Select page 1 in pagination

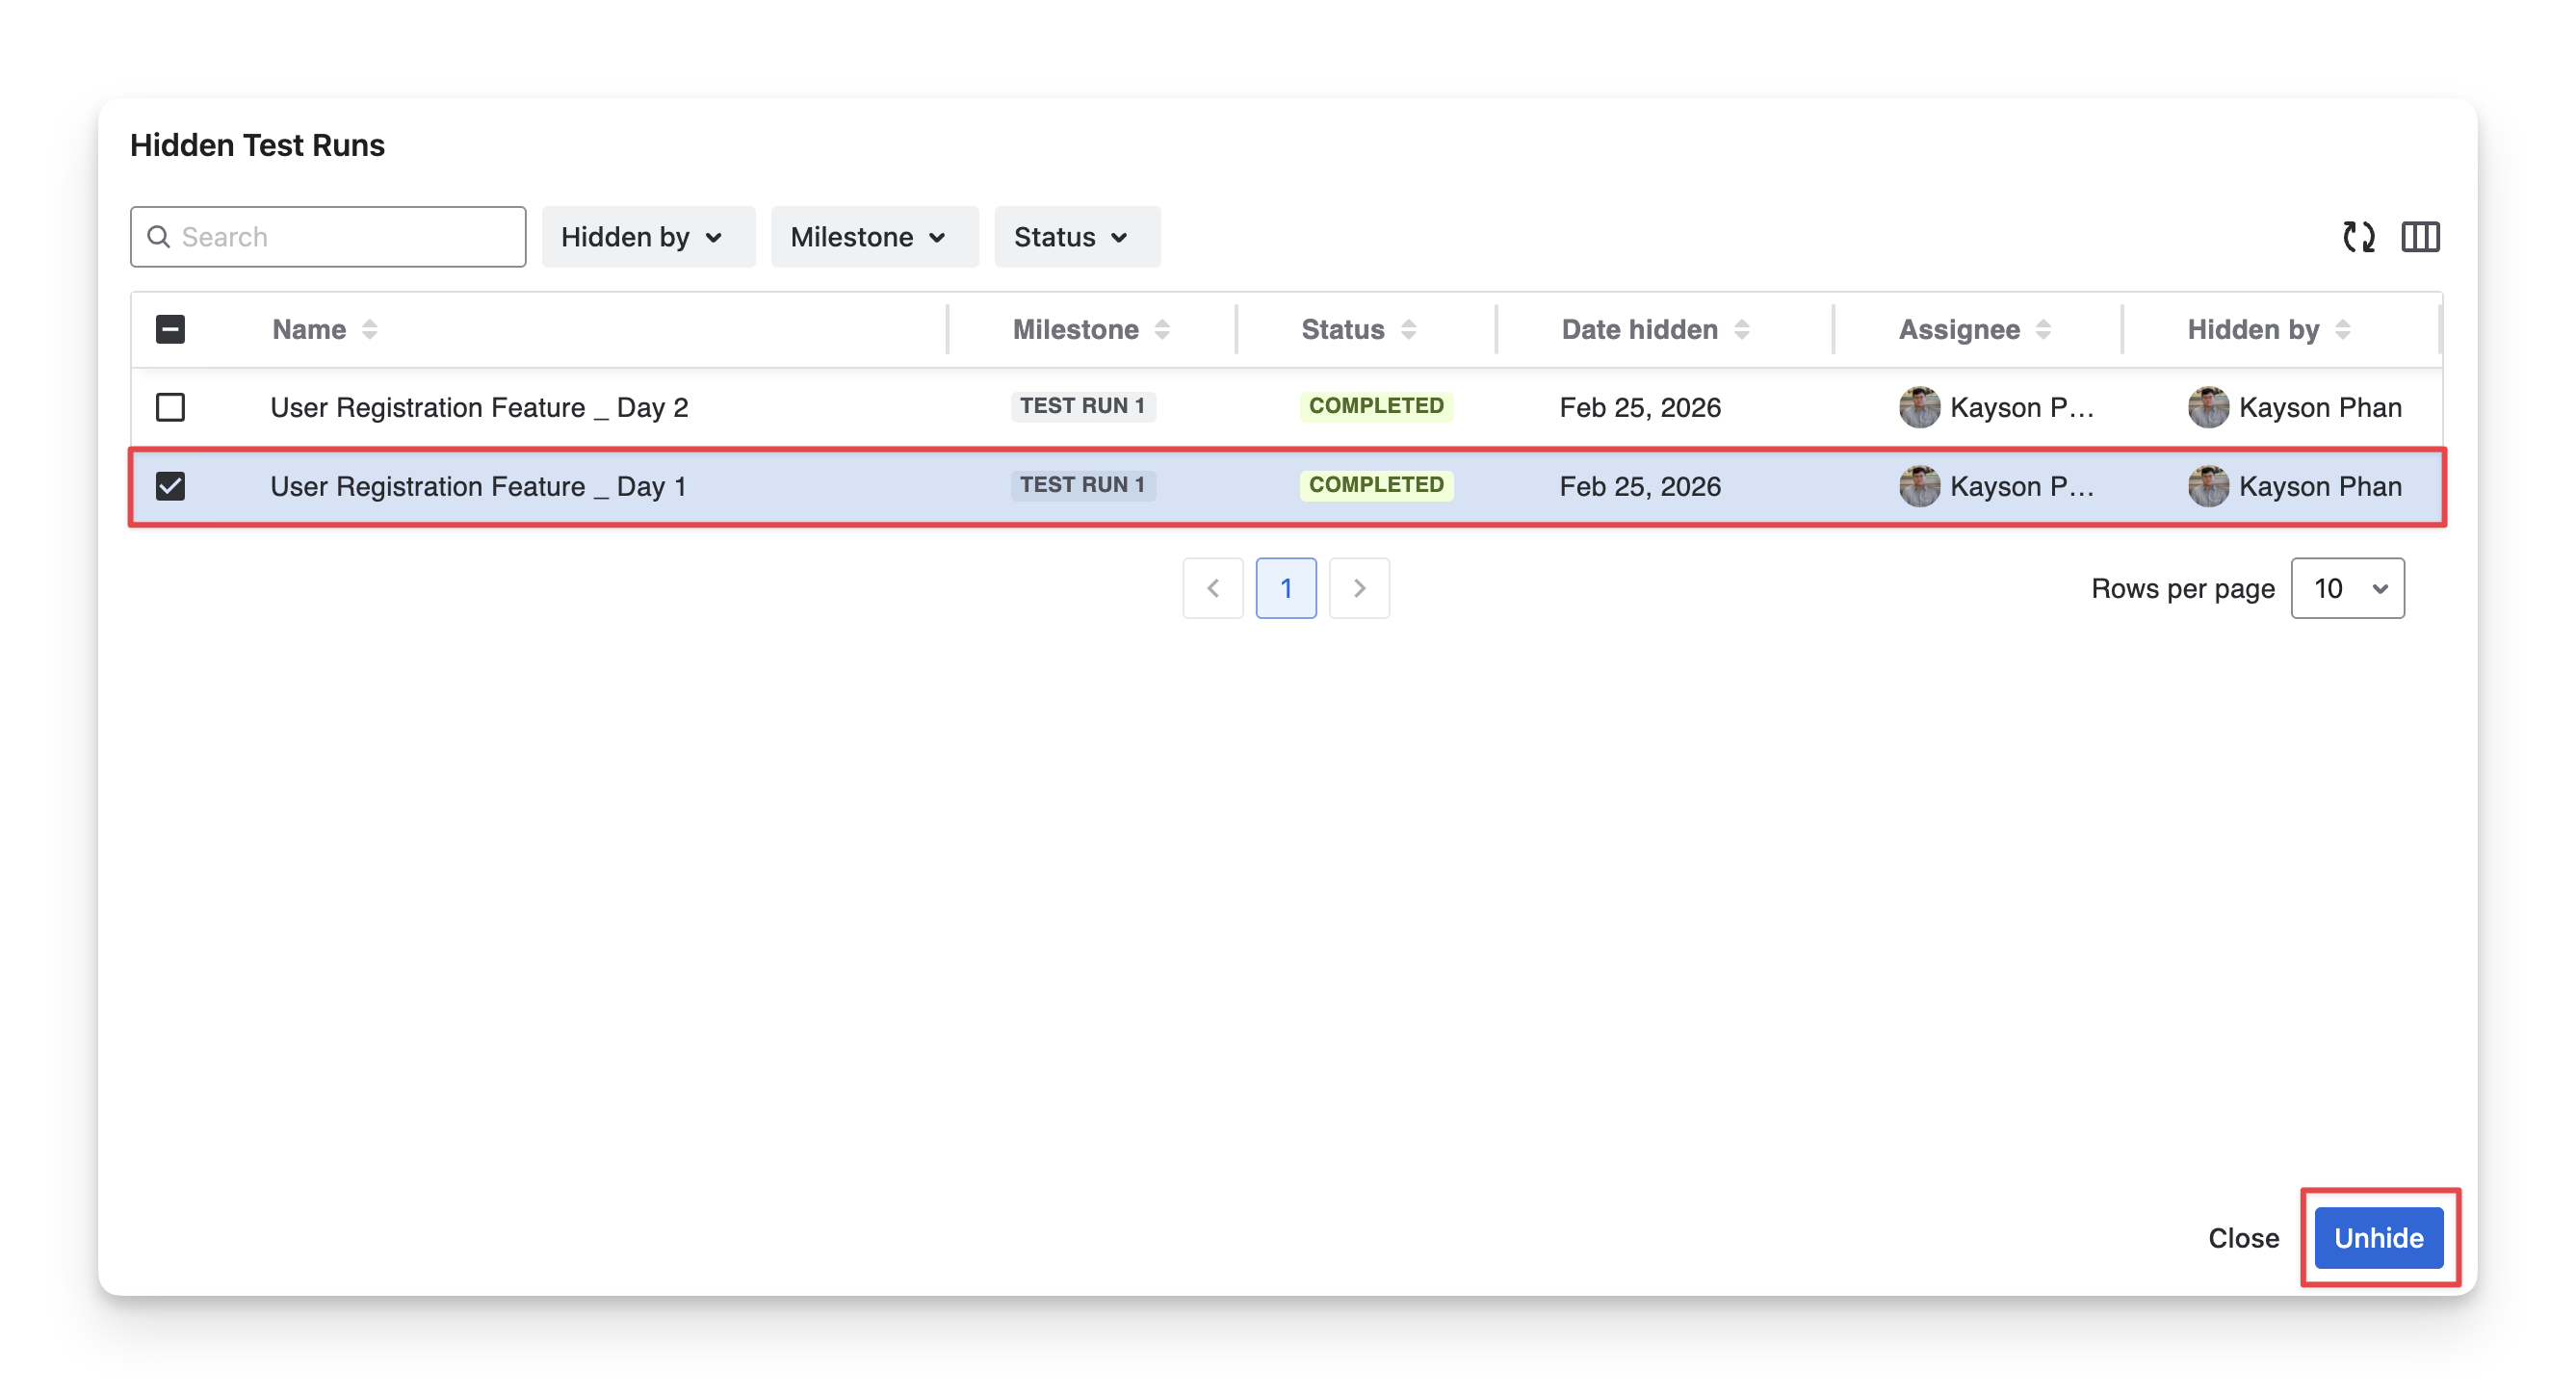[1286, 588]
